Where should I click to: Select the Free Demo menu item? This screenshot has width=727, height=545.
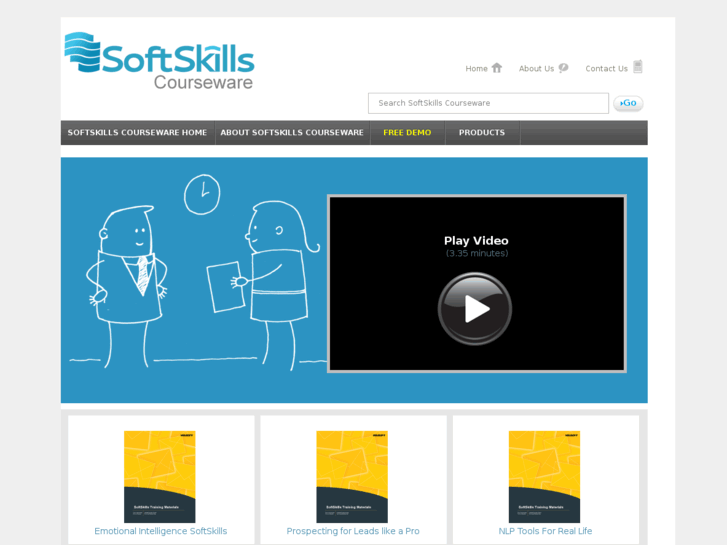tap(407, 133)
